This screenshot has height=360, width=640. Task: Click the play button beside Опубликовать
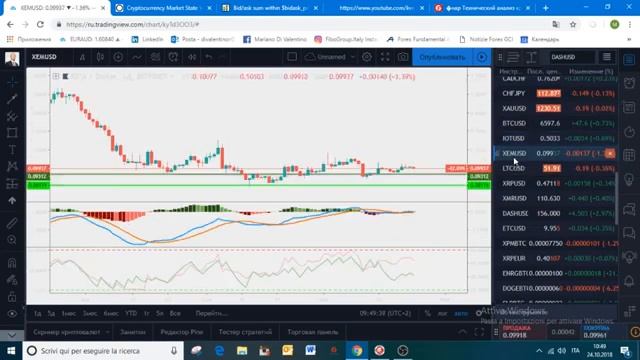click(x=482, y=57)
